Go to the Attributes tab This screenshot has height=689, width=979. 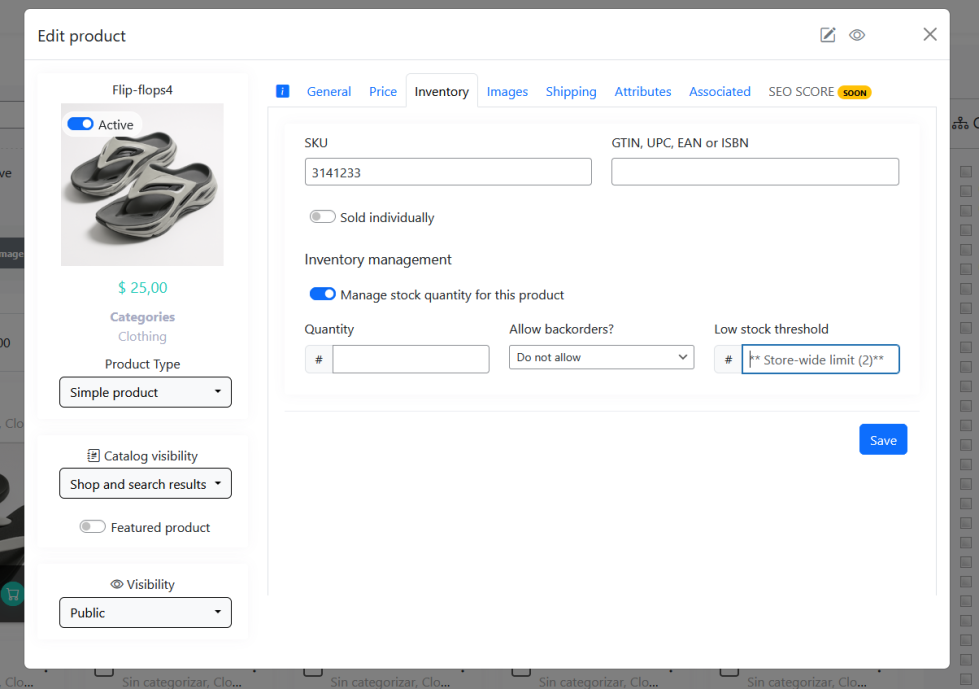[642, 92]
